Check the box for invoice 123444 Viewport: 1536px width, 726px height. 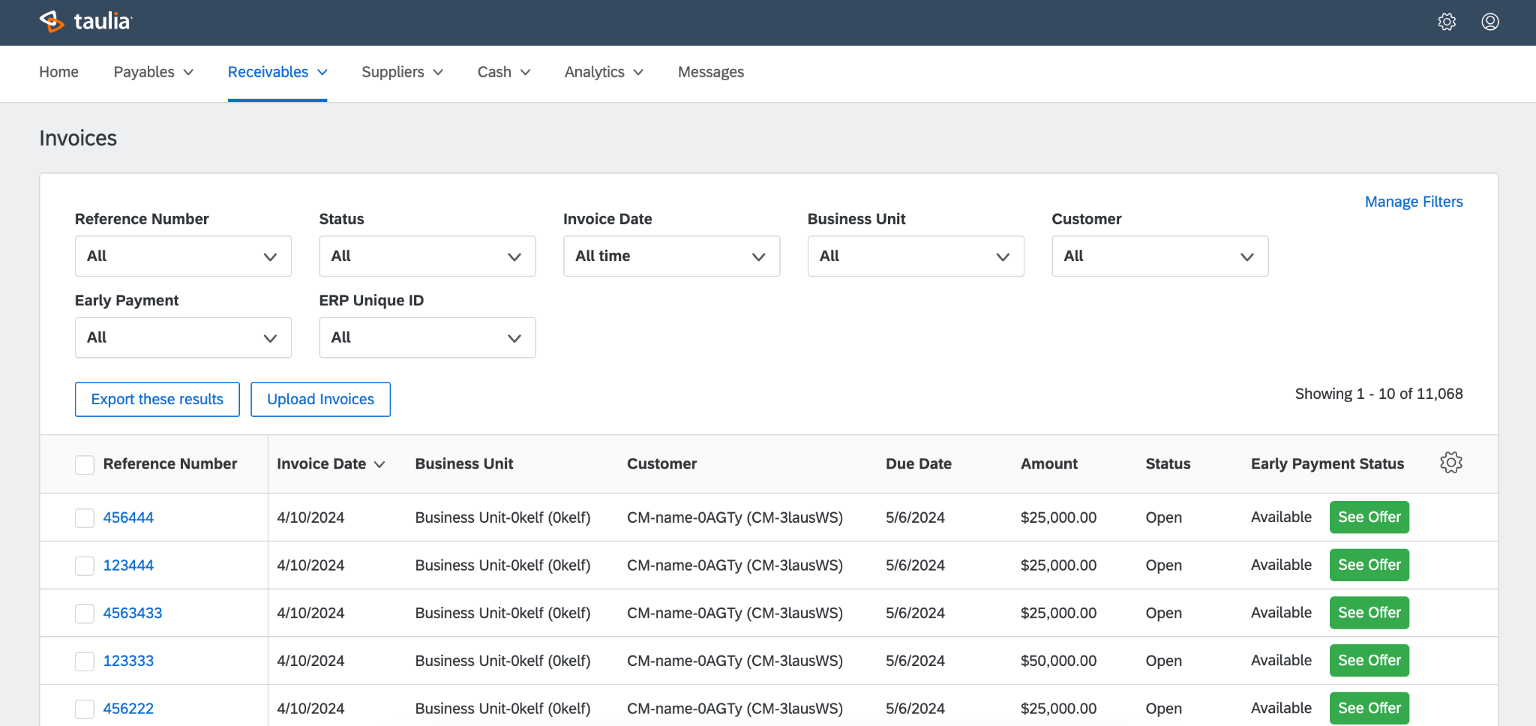(85, 566)
